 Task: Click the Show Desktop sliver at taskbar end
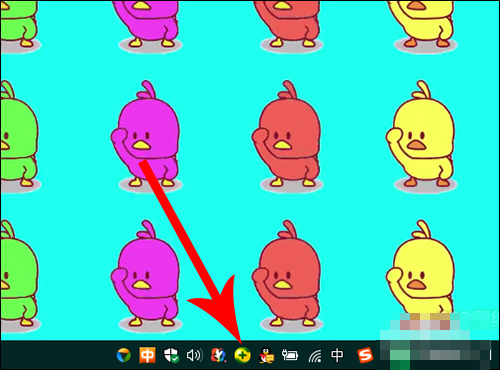tap(491, 355)
